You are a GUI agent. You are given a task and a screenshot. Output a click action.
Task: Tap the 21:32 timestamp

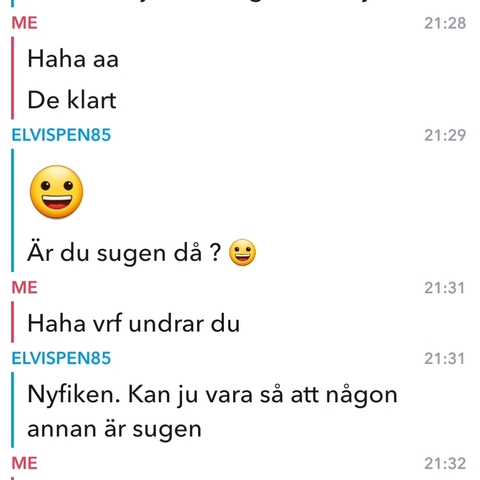coord(445,464)
